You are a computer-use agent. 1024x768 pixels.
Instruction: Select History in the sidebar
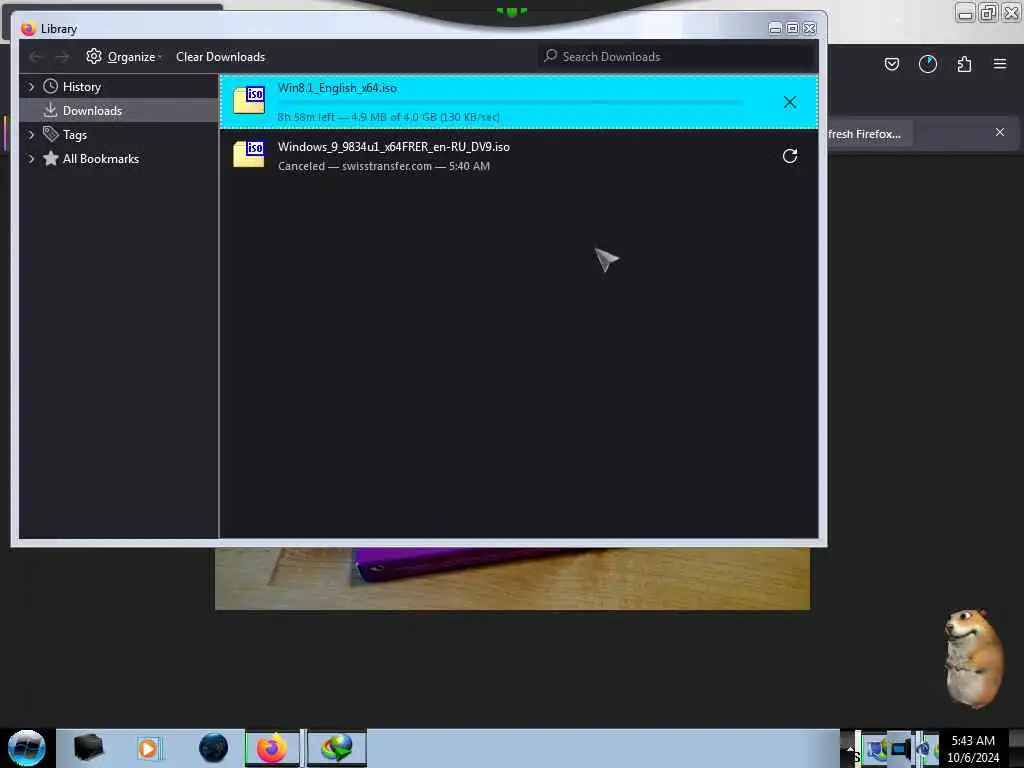pos(82,87)
